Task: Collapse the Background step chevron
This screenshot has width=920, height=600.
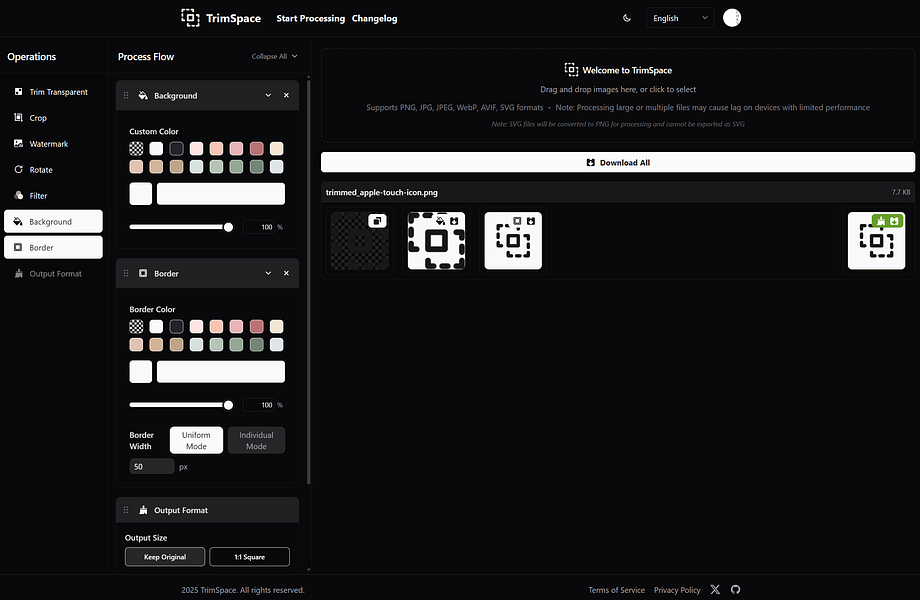Action: [268, 95]
